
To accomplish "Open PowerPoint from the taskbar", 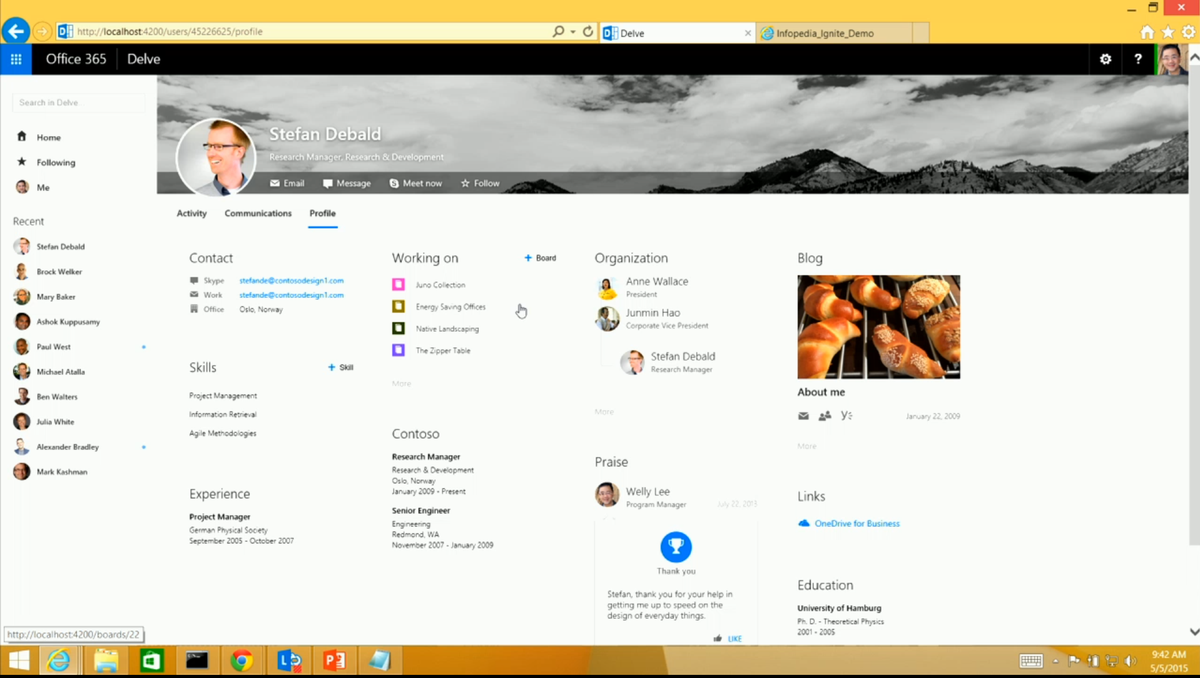I will pos(334,660).
